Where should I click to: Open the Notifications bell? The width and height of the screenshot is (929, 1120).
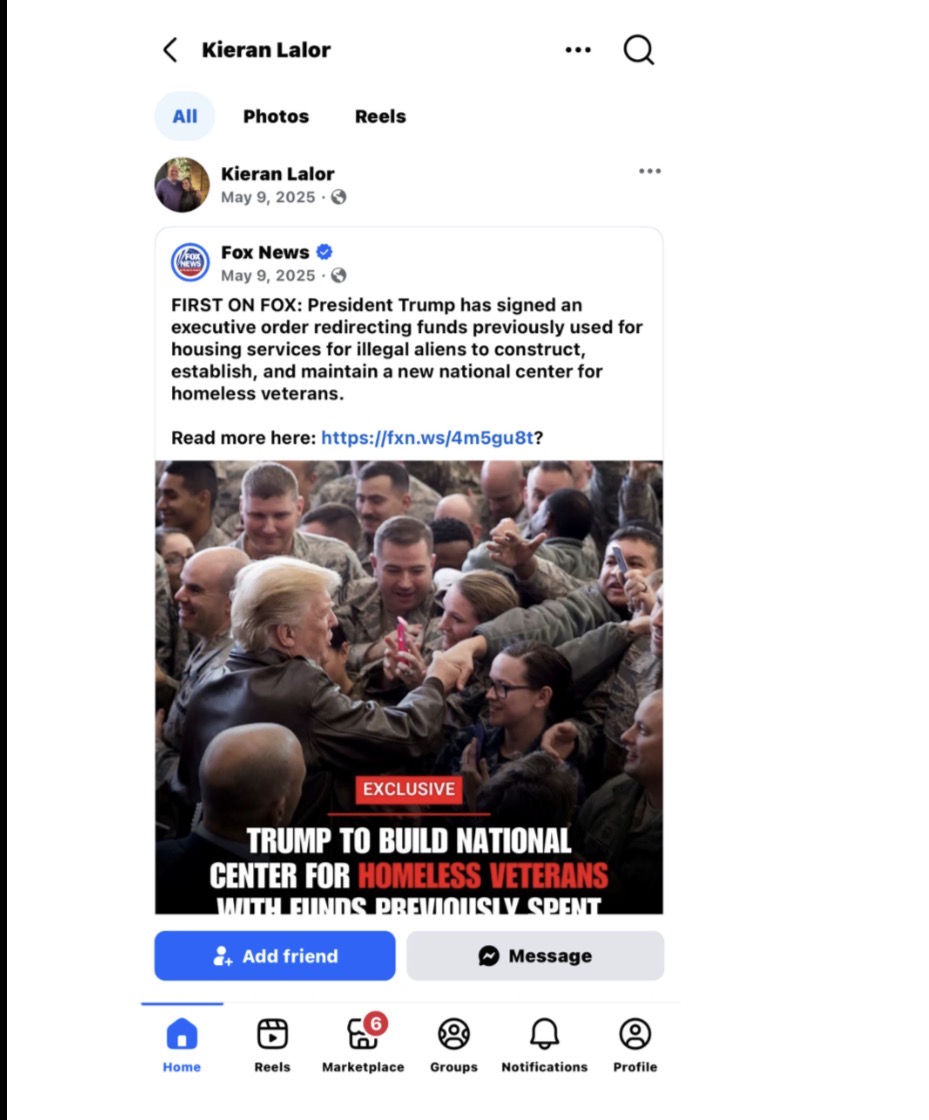pyautogui.click(x=544, y=1045)
